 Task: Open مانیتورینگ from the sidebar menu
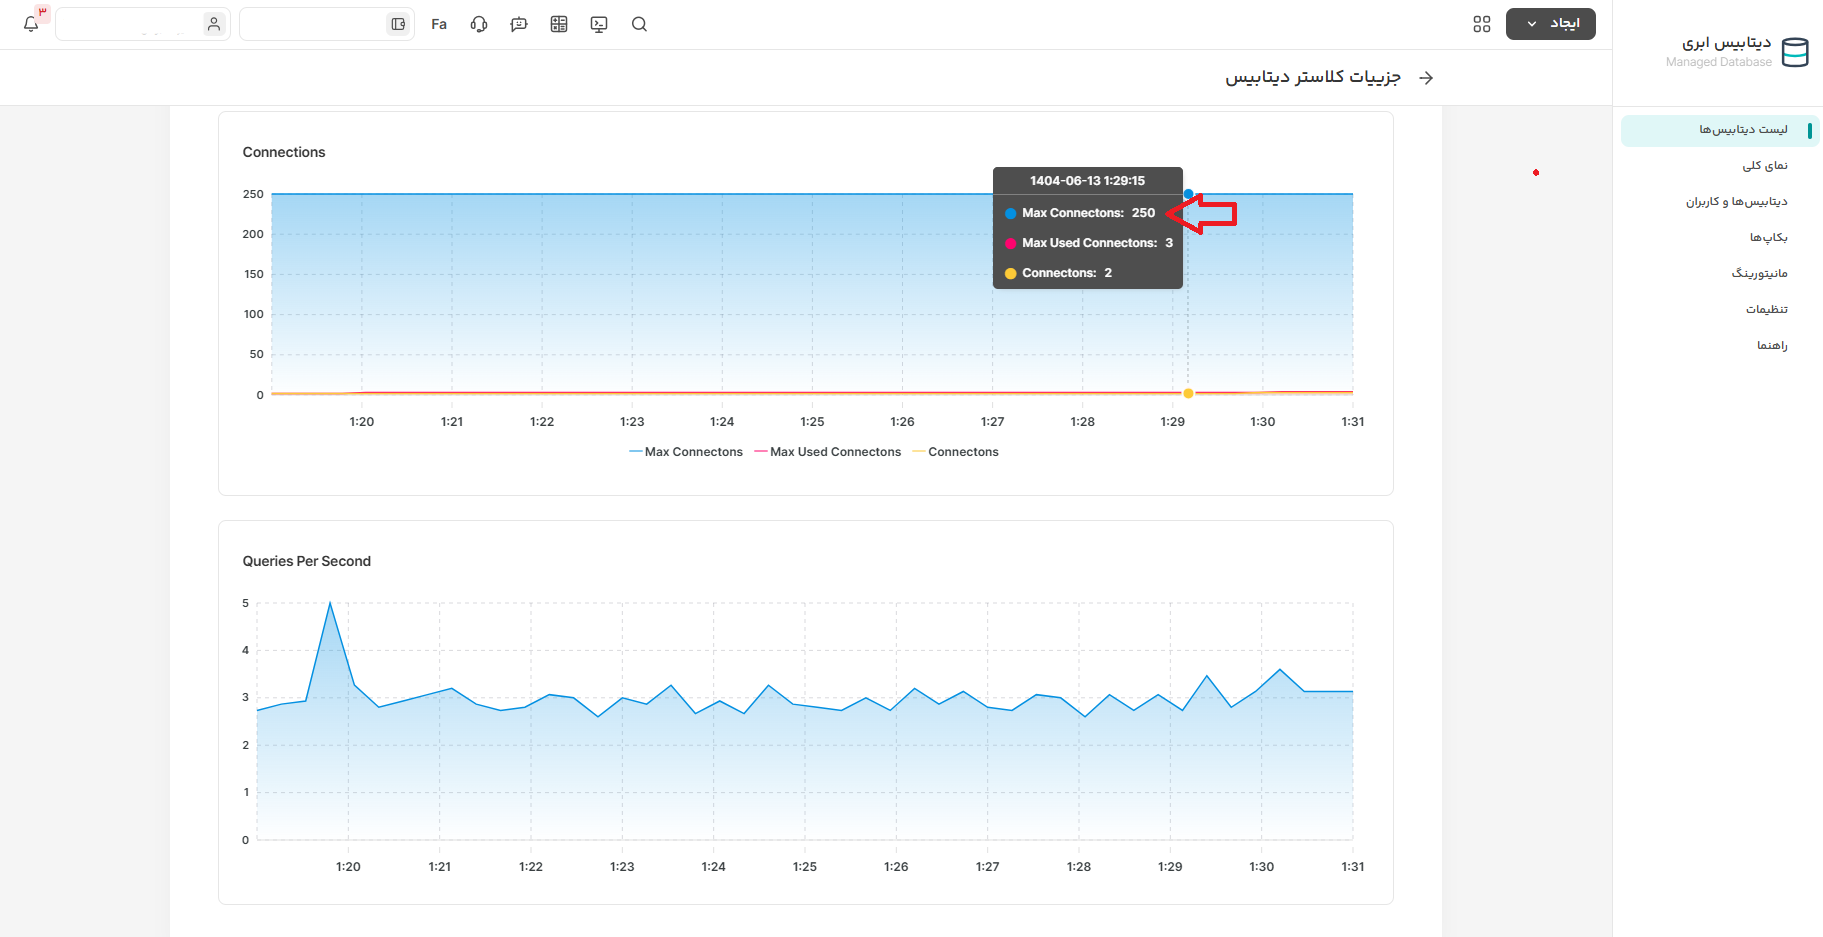tap(1759, 273)
